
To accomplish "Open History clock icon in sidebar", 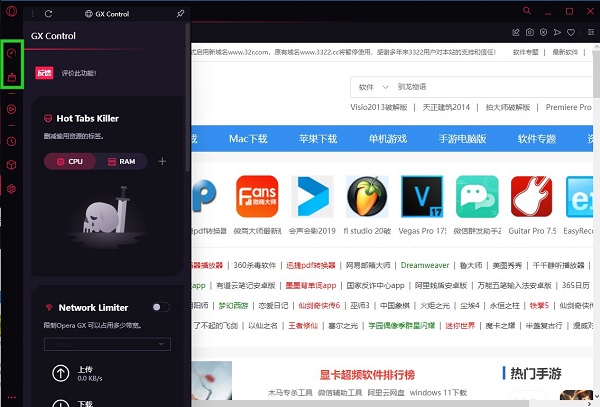I will pos(11,142).
